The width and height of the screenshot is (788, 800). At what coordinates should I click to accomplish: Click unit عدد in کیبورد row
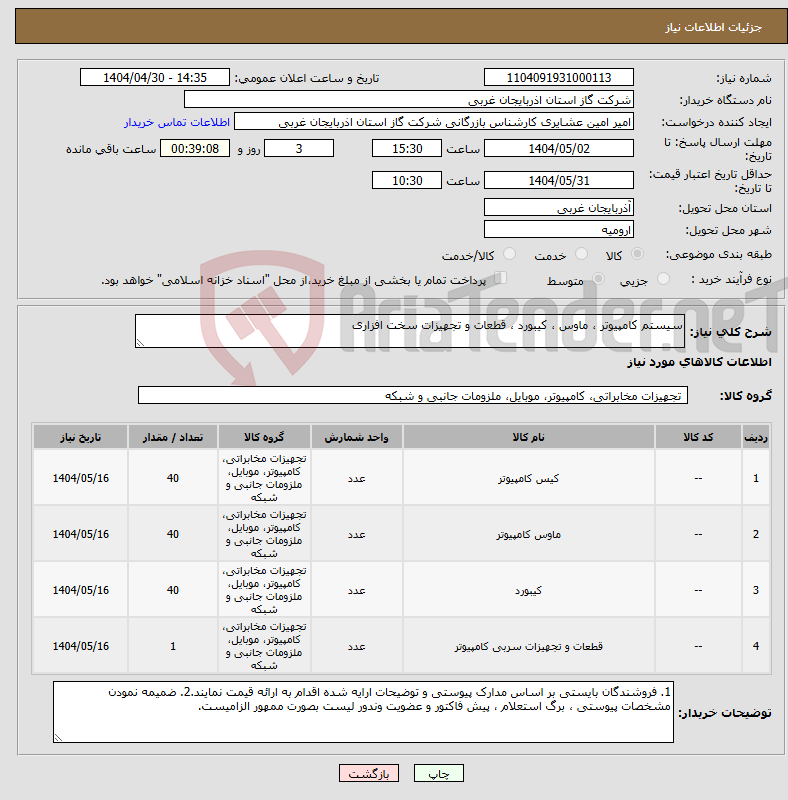click(x=356, y=591)
